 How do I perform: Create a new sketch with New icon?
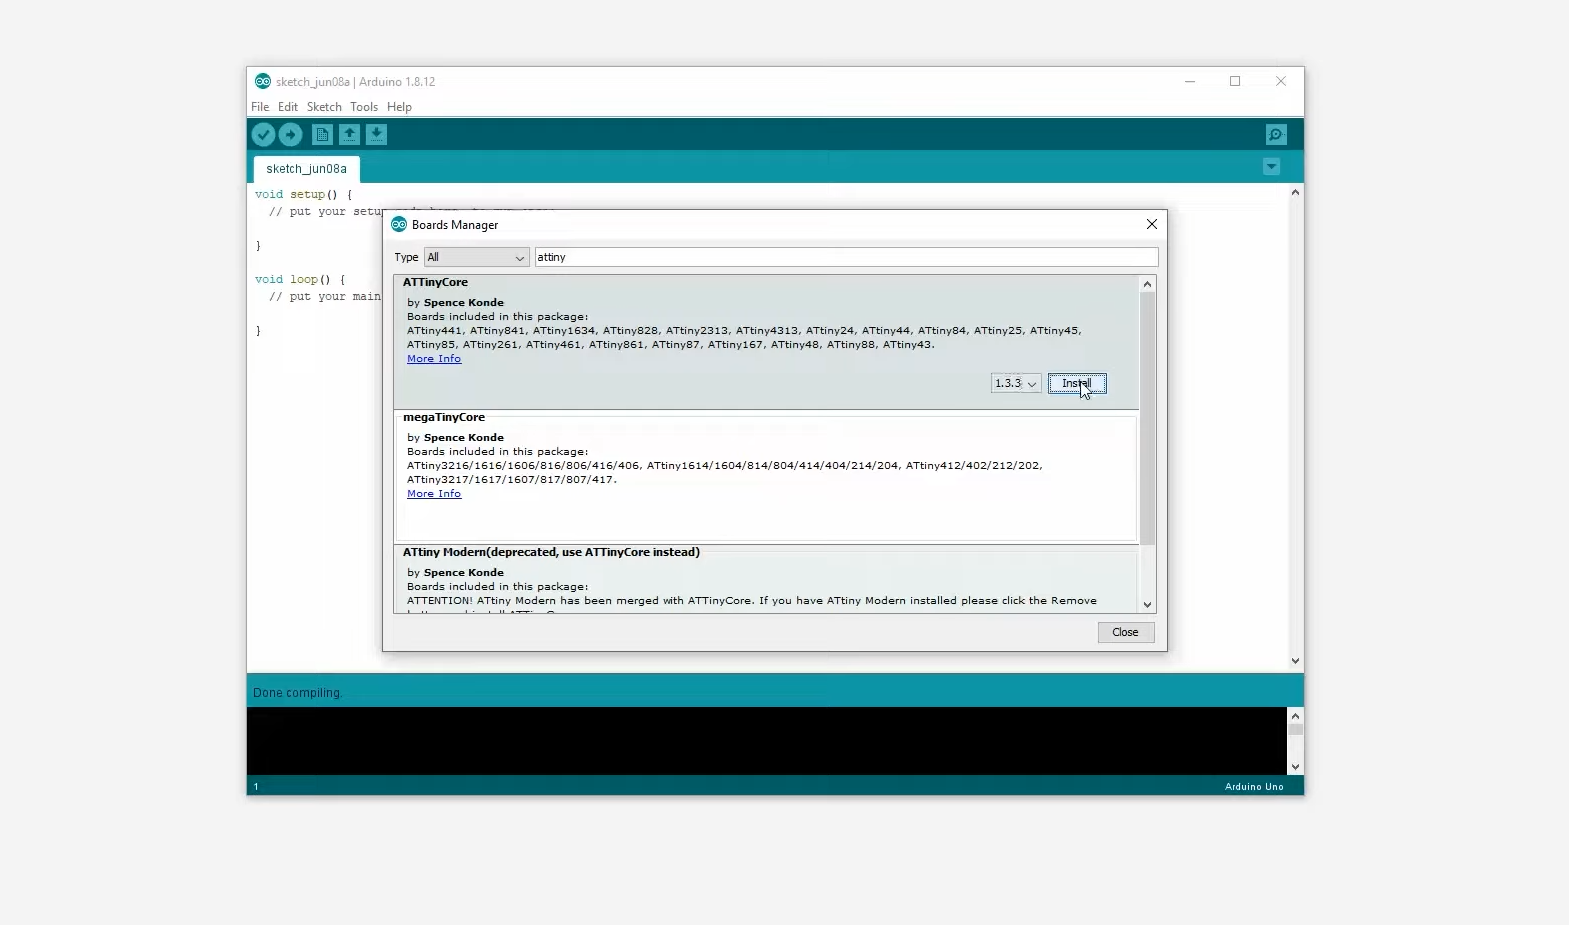coord(322,135)
